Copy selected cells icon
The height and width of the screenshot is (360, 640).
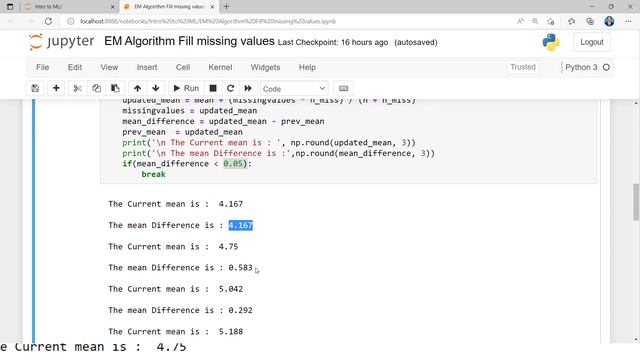[x=96, y=88]
